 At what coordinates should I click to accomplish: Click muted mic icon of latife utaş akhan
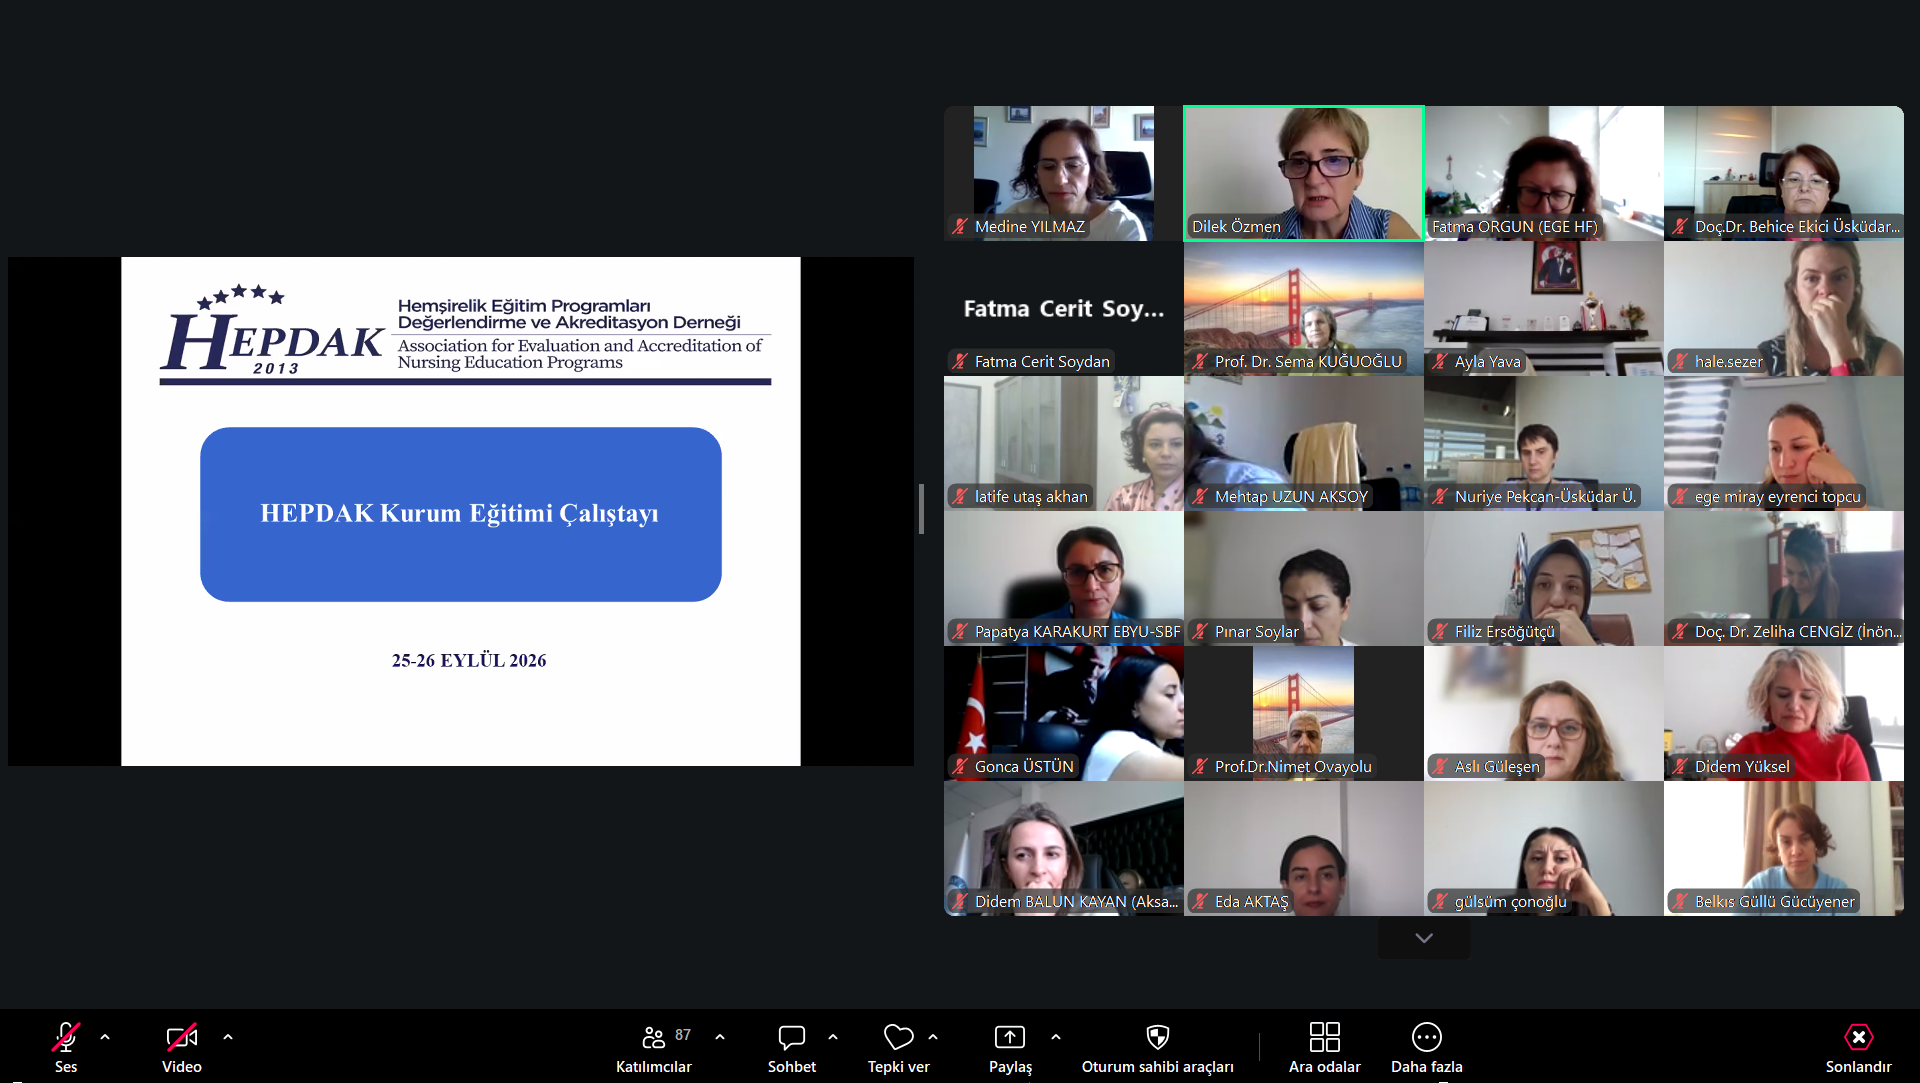click(960, 497)
